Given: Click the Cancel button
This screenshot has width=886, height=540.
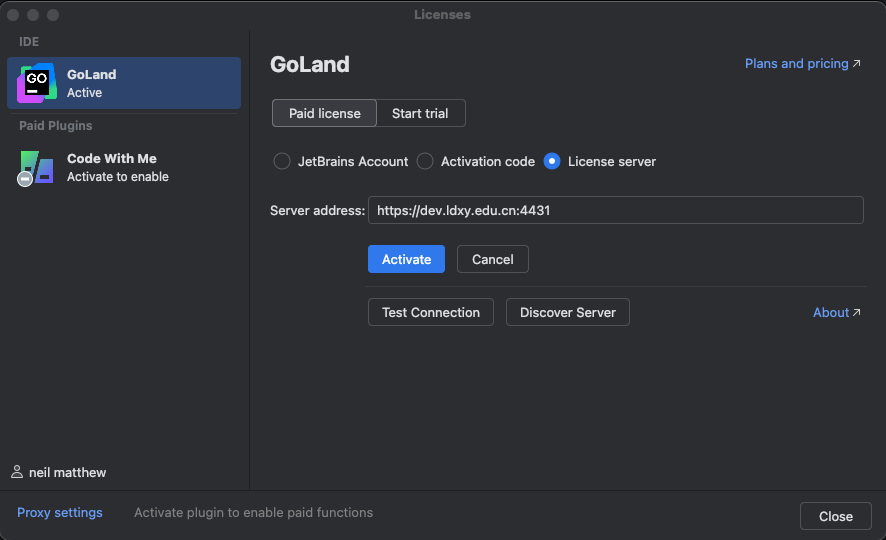Looking at the screenshot, I should 492,259.
